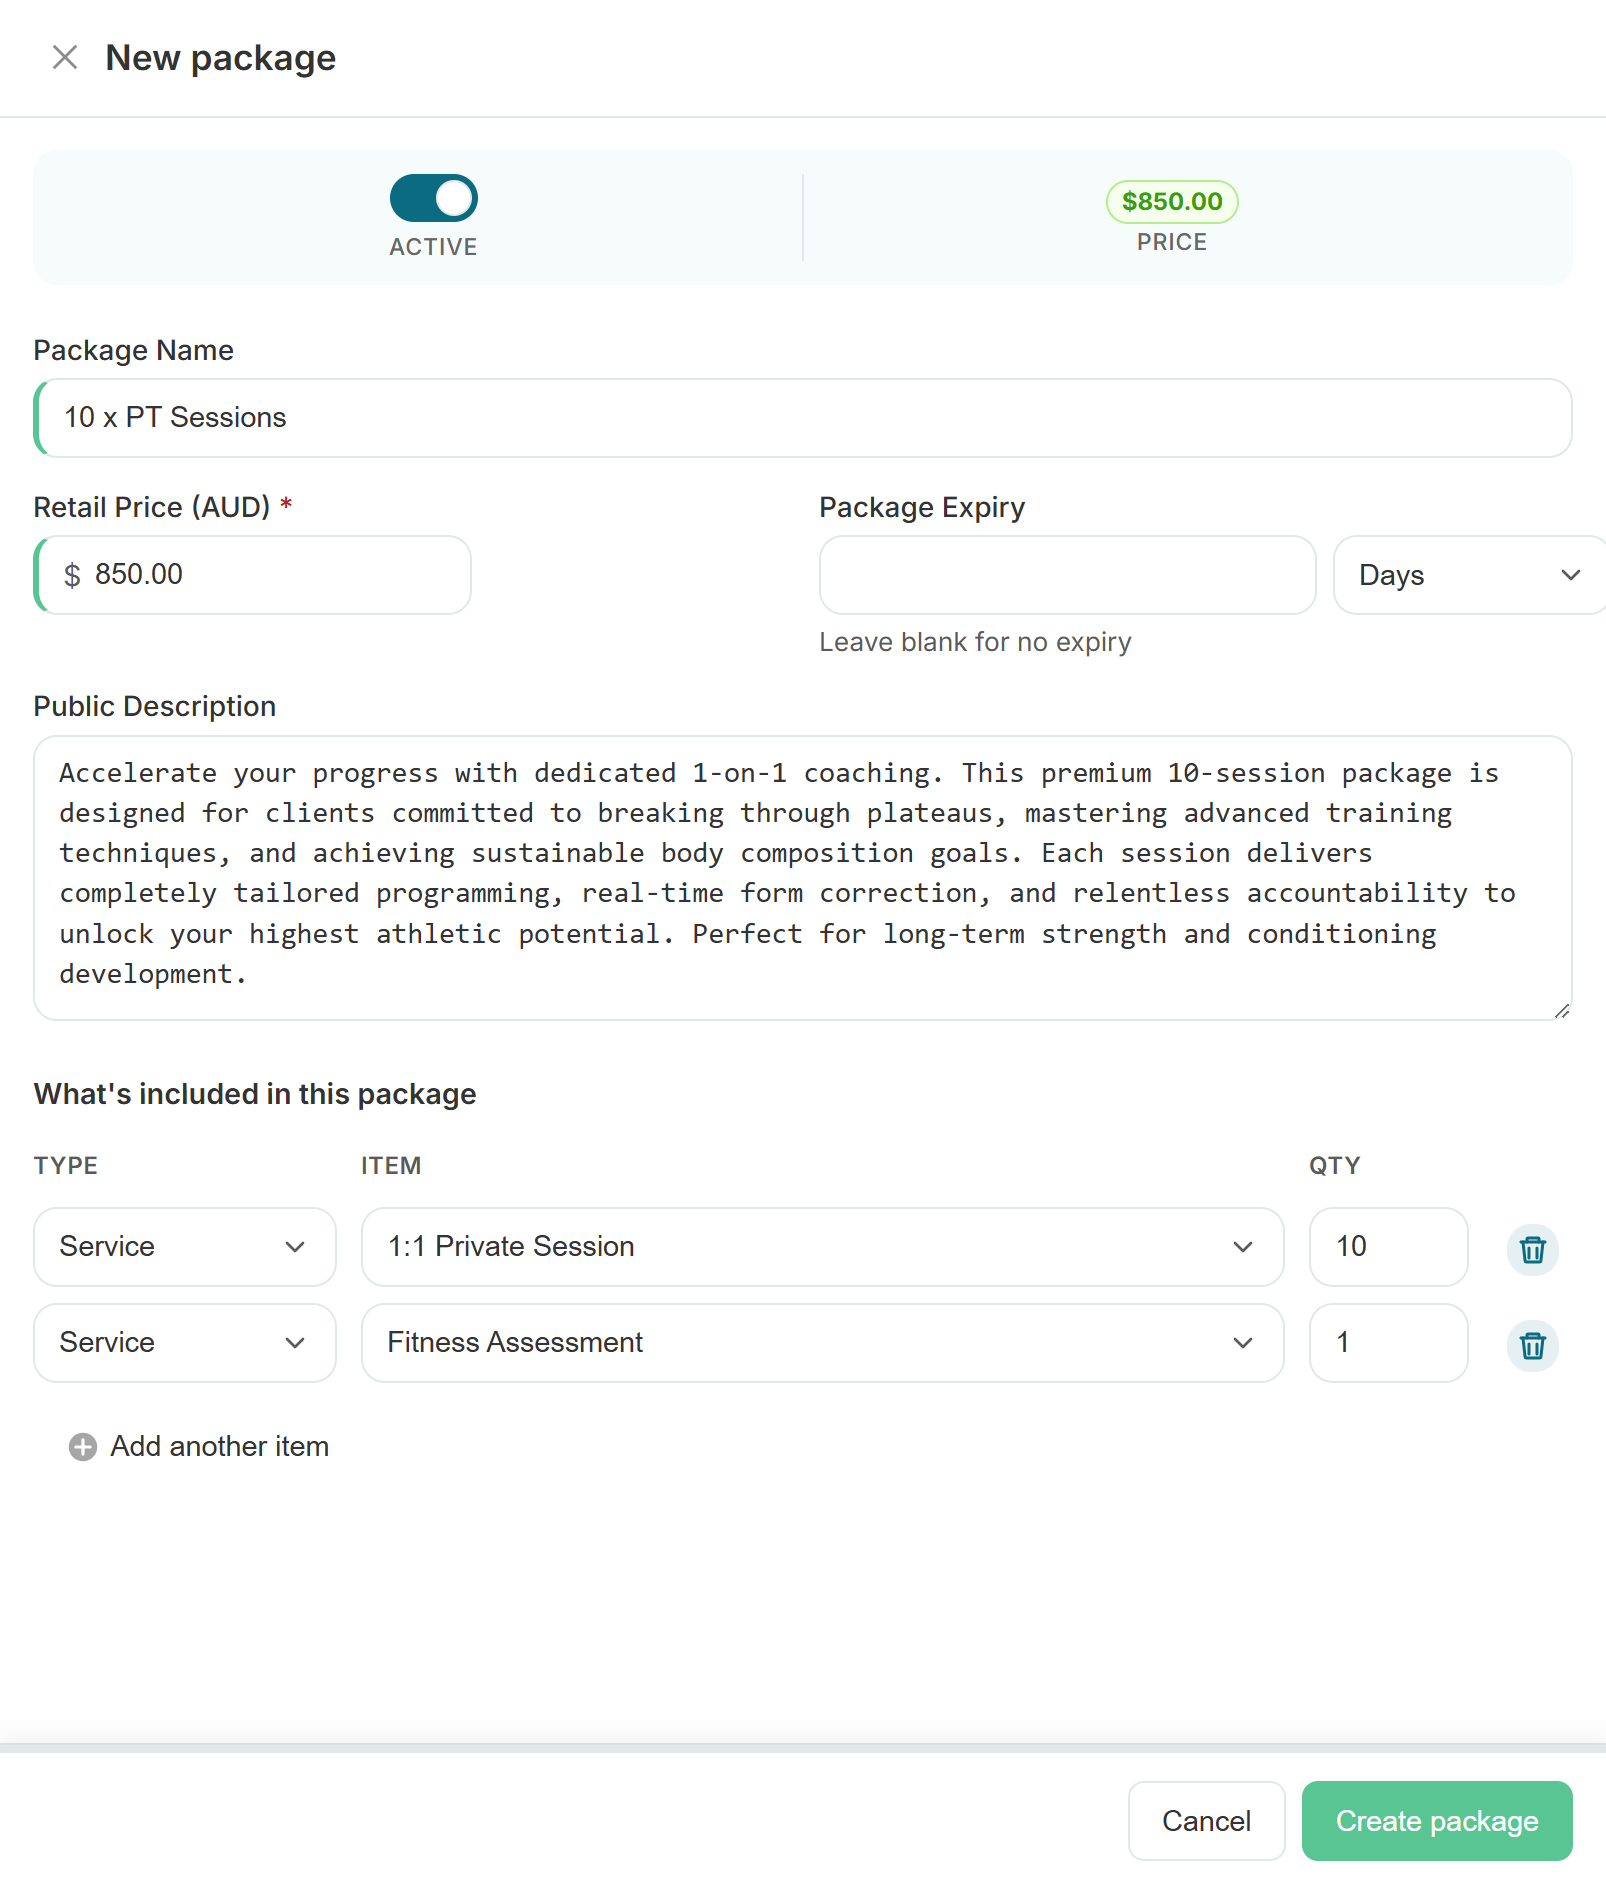This screenshot has width=1606, height=1882.
Task: Click the ITEM column header
Action: pyautogui.click(x=391, y=1166)
